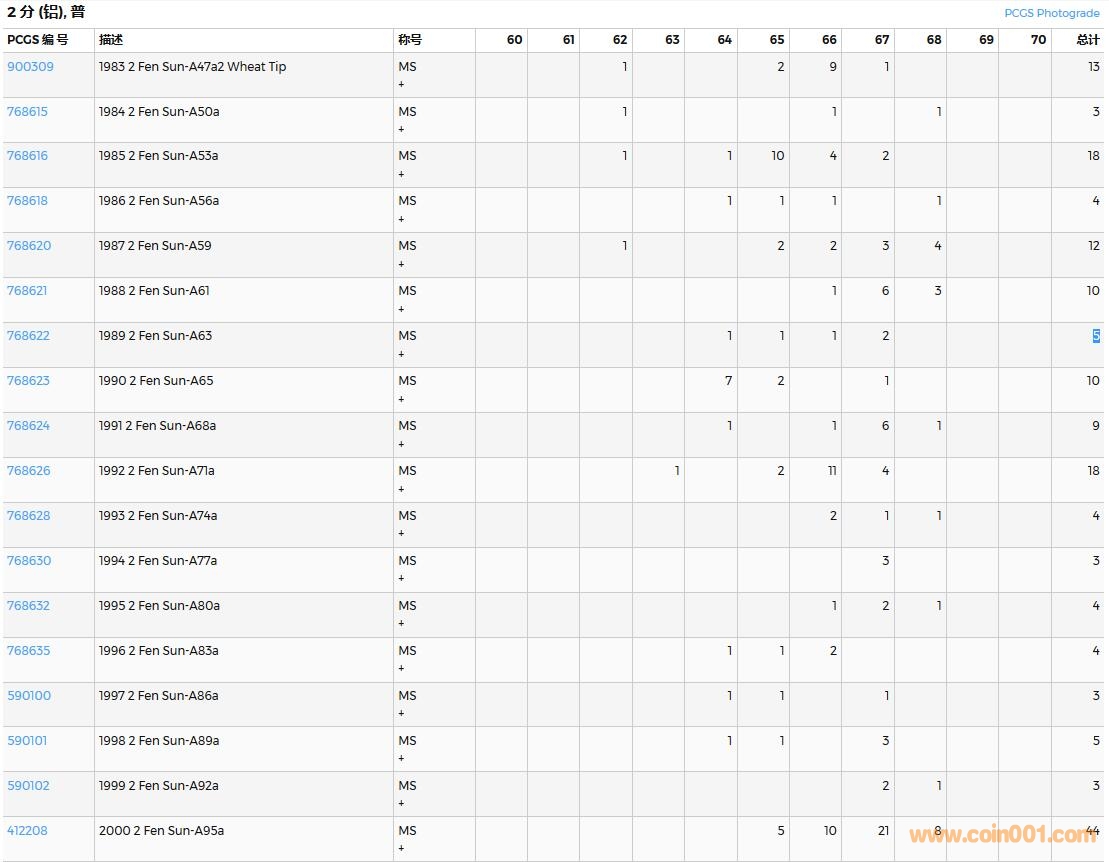The image size is (1109, 862).
Task: Click PCGS number 768615 link
Action: coord(27,112)
